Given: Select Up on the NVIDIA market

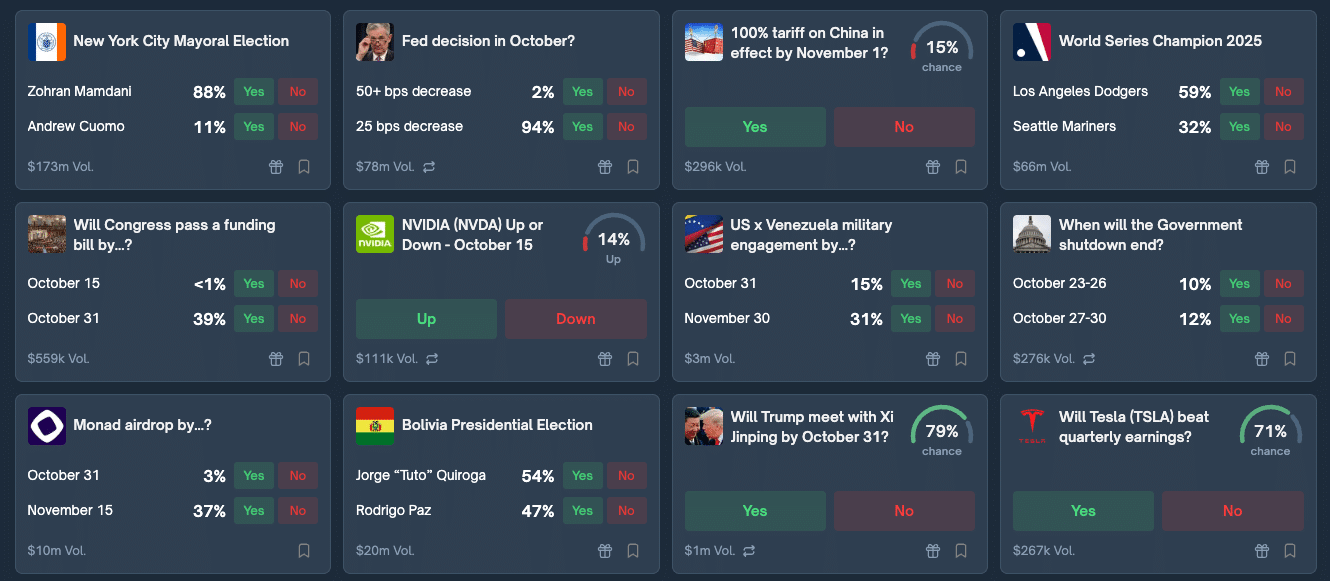Looking at the screenshot, I should tap(426, 319).
